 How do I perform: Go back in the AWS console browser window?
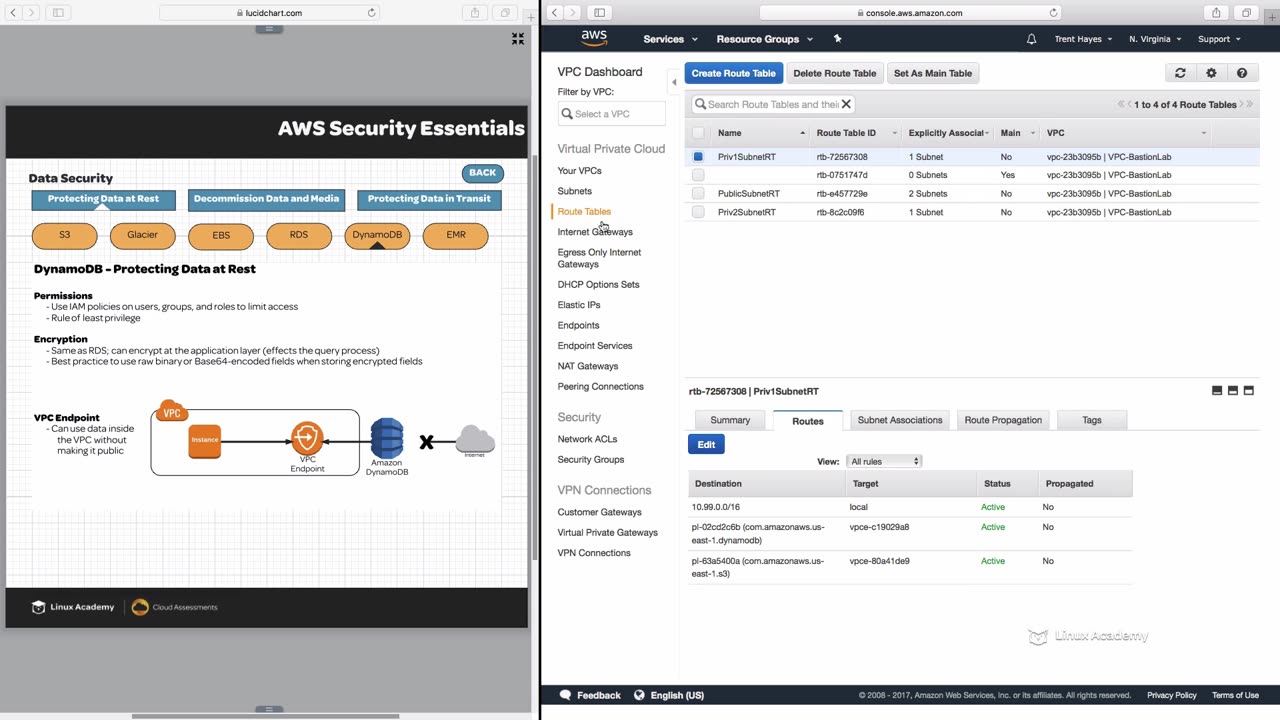[x=554, y=13]
